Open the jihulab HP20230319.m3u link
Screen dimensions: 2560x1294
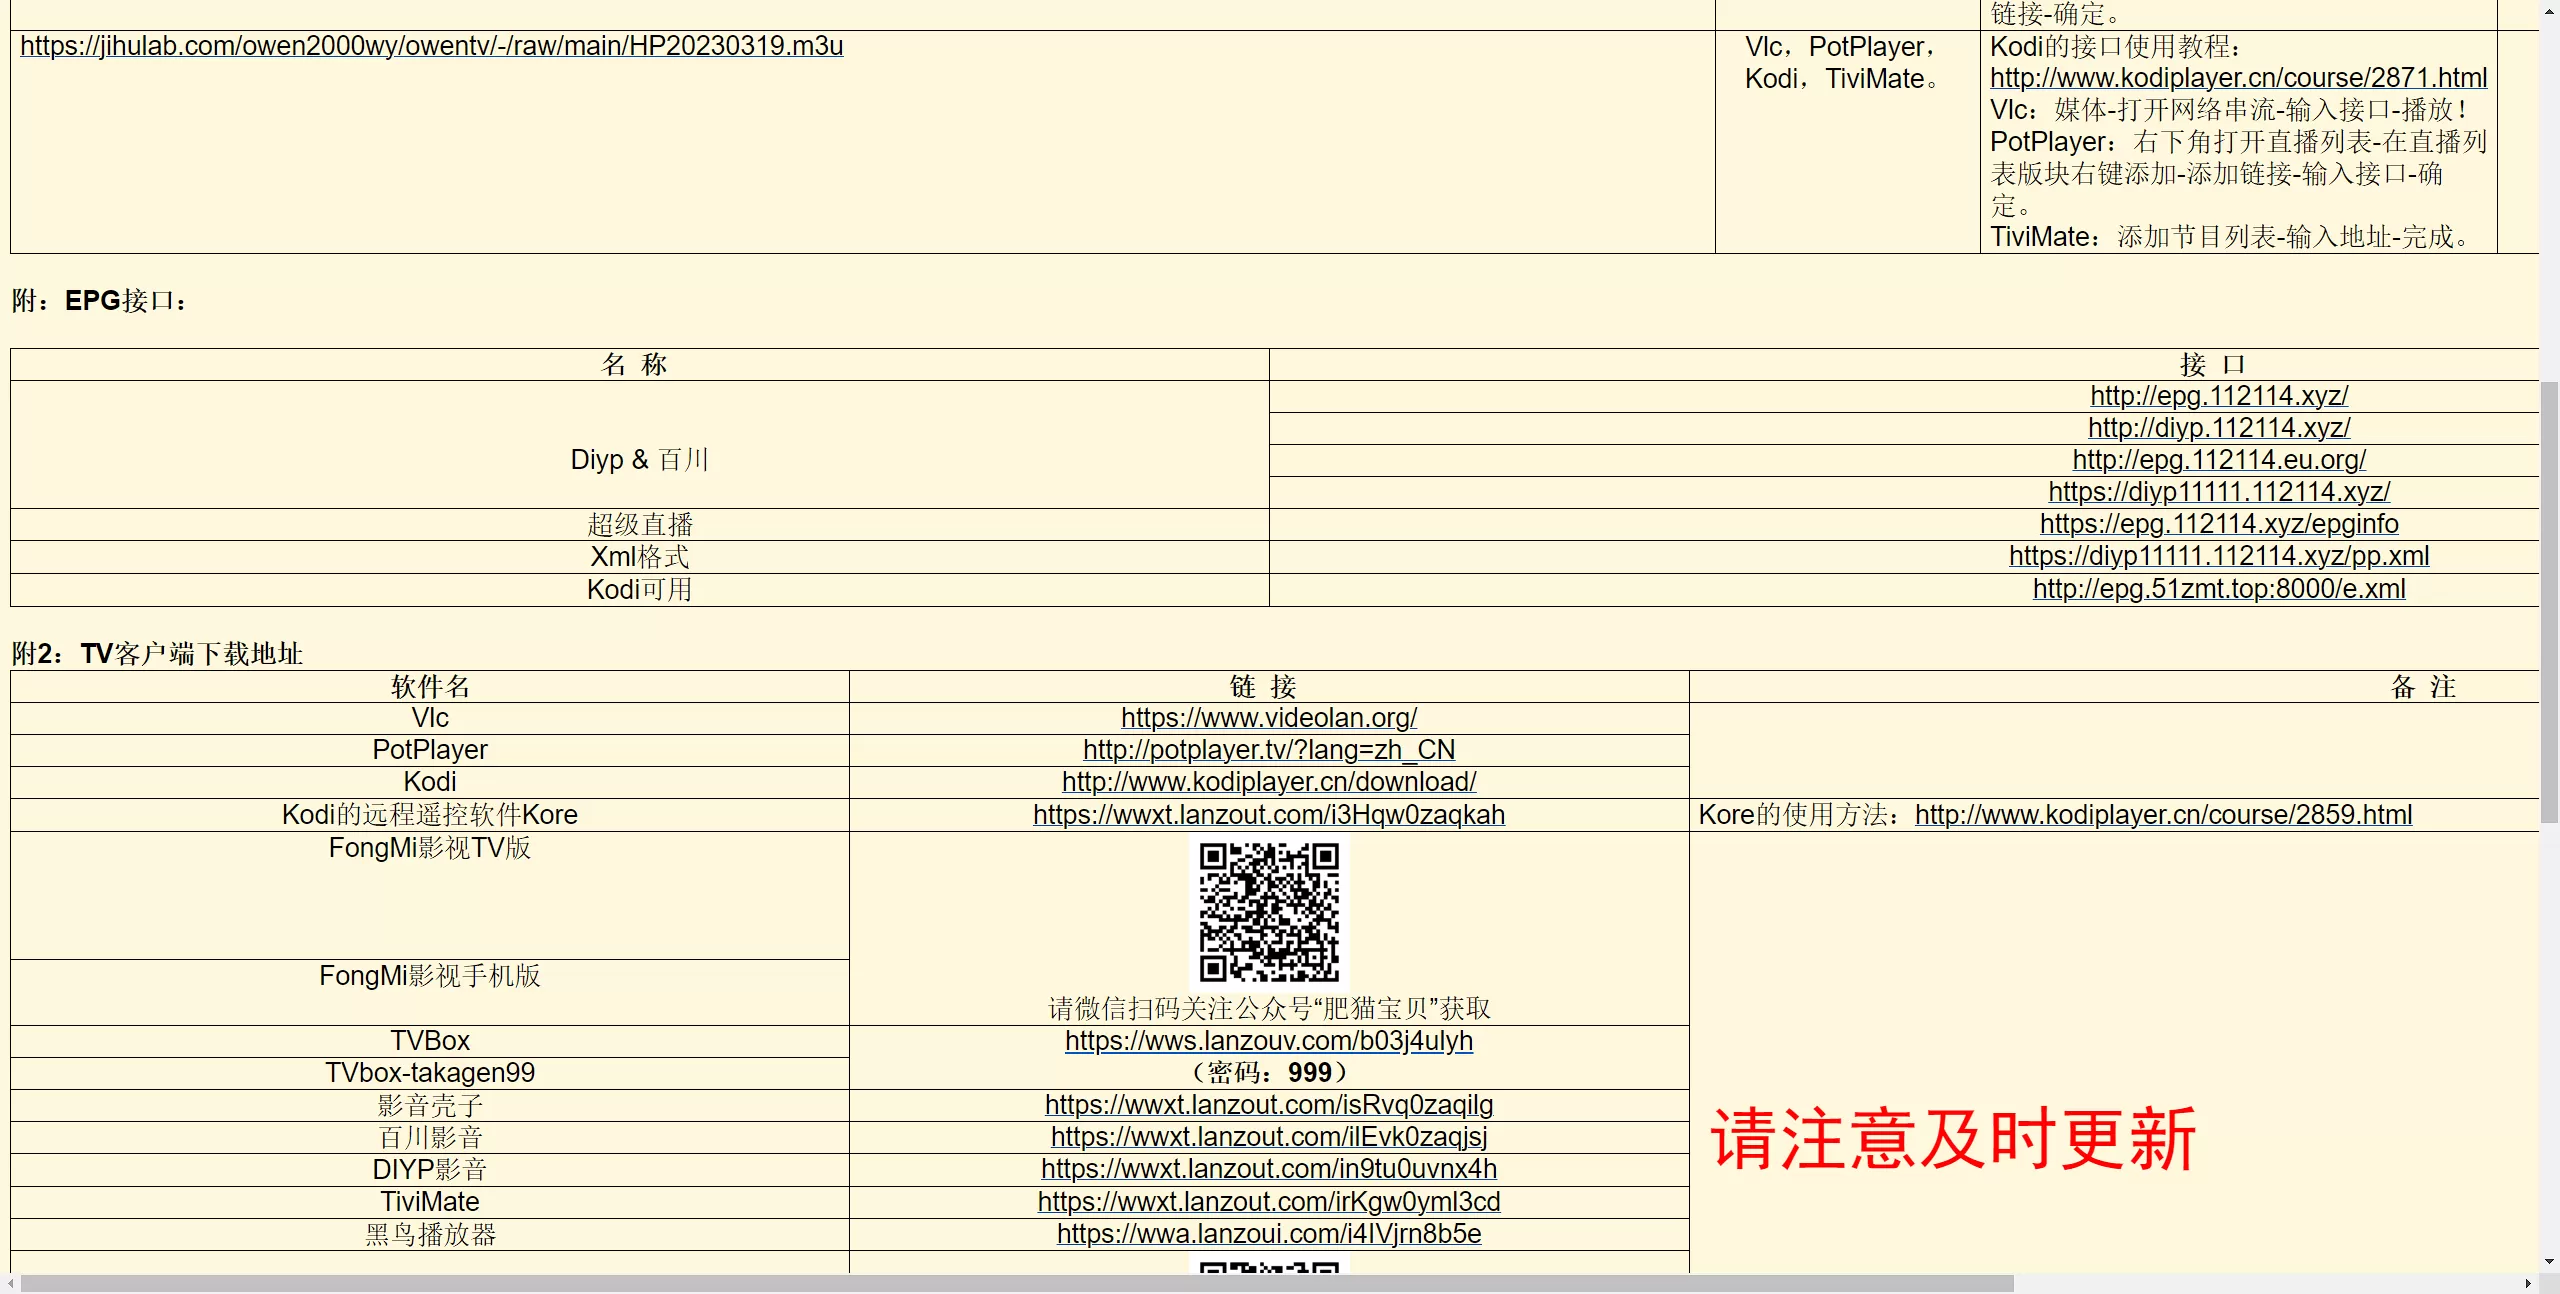[431, 46]
